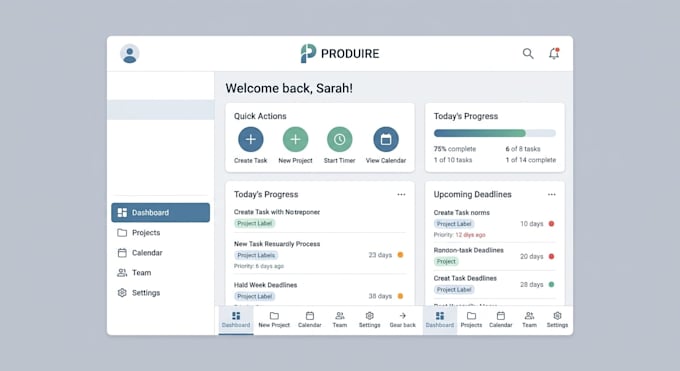Open Creat Task Deadlines item
Viewport: 680px width, 371px height.
click(465, 278)
